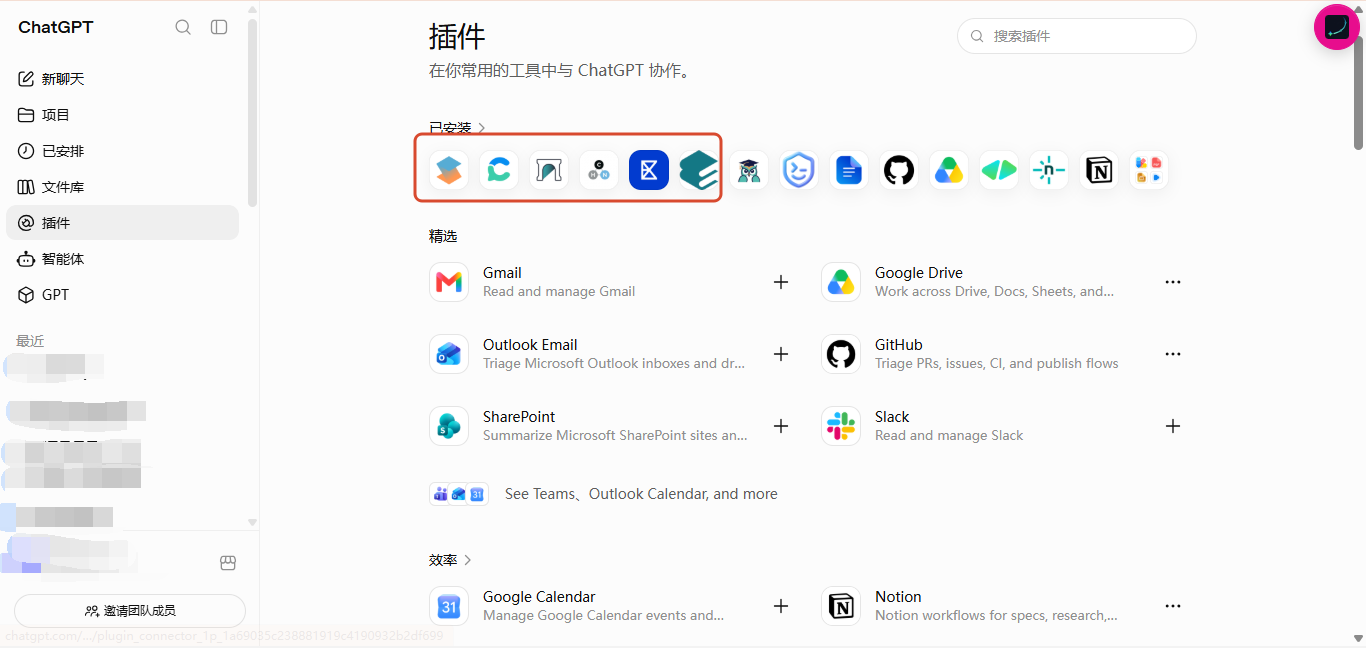Viewport: 1366px width, 648px height.
Task: Start a 新聊天 from the sidebar
Action: (122, 79)
